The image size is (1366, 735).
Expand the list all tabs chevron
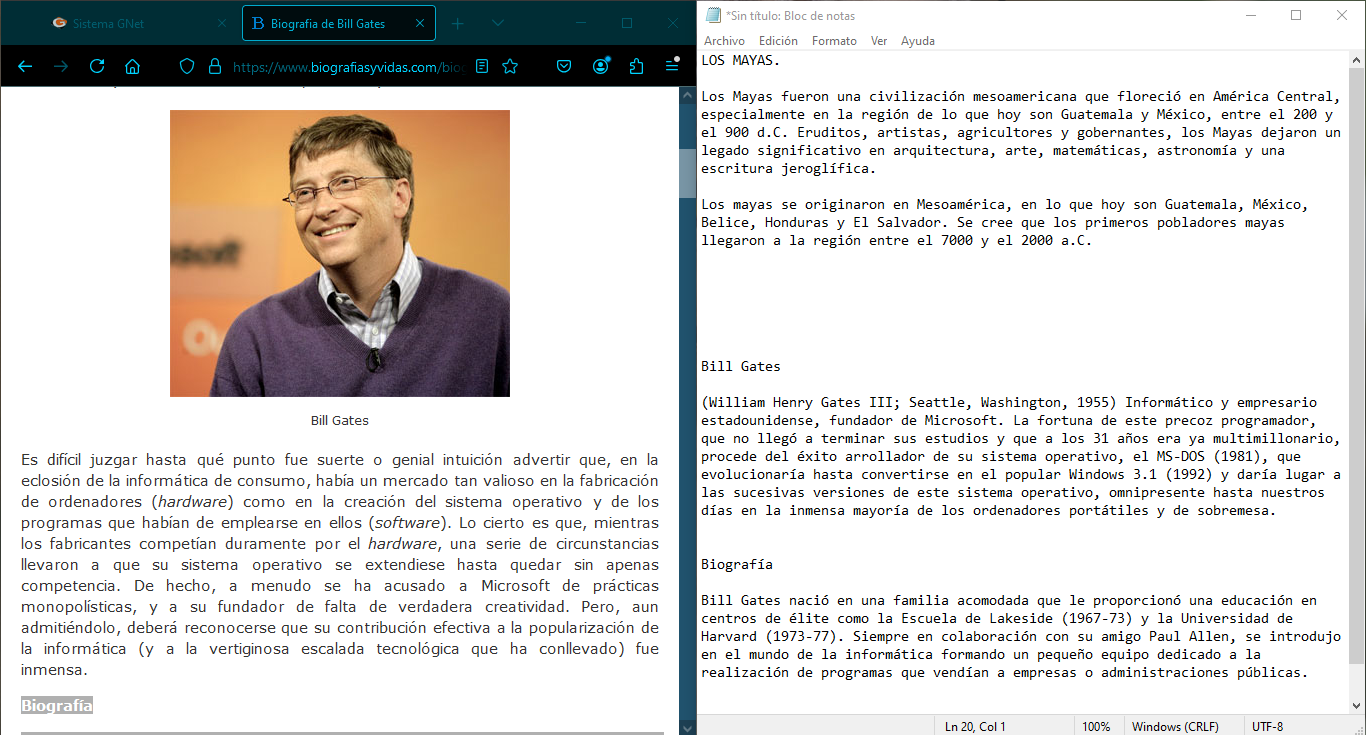click(x=498, y=23)
